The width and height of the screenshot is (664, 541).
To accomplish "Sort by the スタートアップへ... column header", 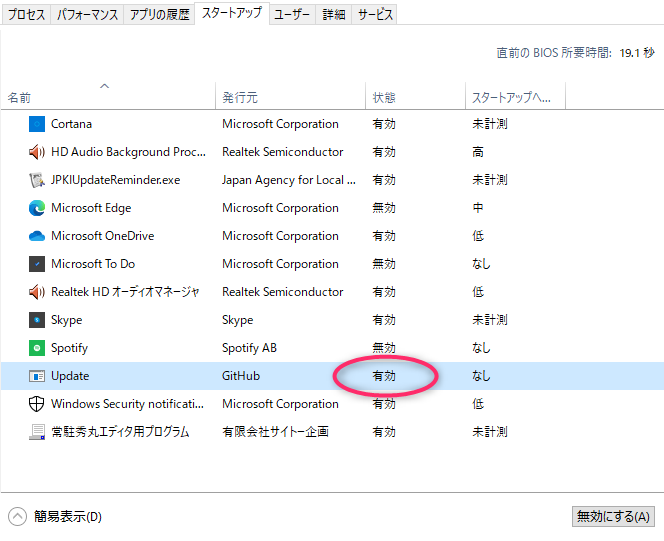I will coord(515,96).
